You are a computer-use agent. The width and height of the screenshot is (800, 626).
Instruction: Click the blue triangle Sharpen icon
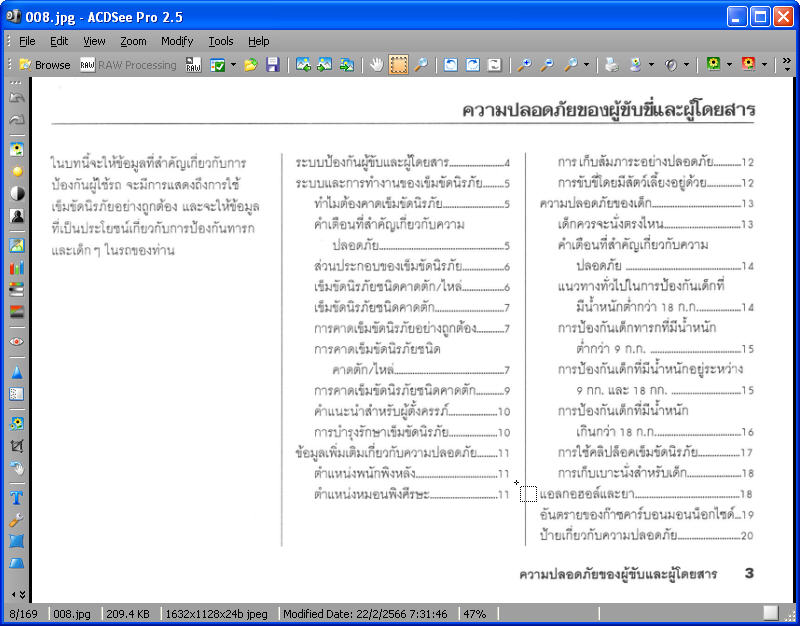(17, 372)
